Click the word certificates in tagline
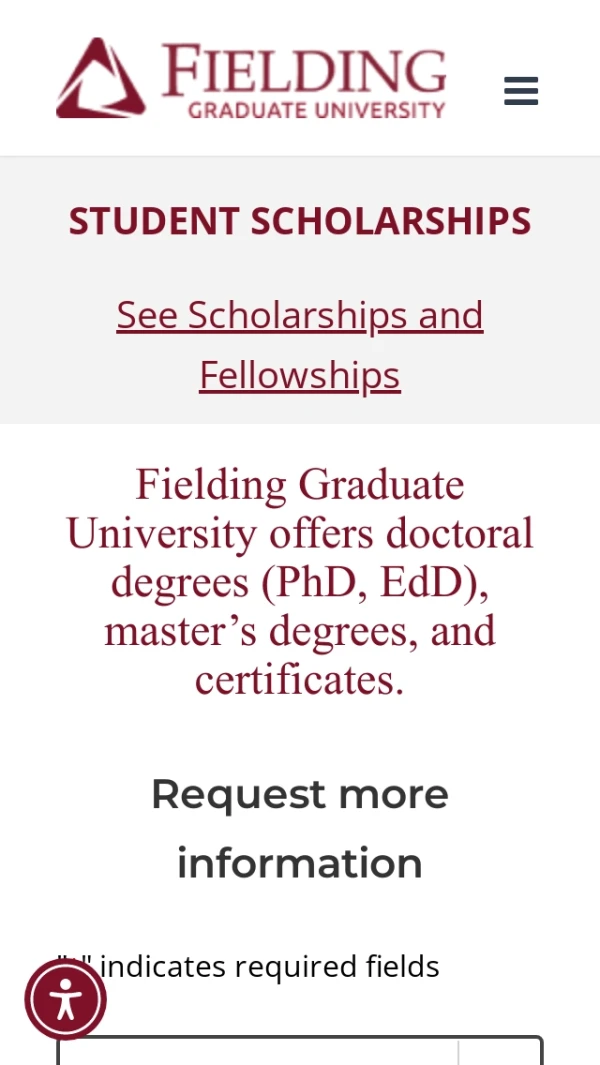Image resolution: width=600 pixels, height=1065 pixels. click(299, 680)
